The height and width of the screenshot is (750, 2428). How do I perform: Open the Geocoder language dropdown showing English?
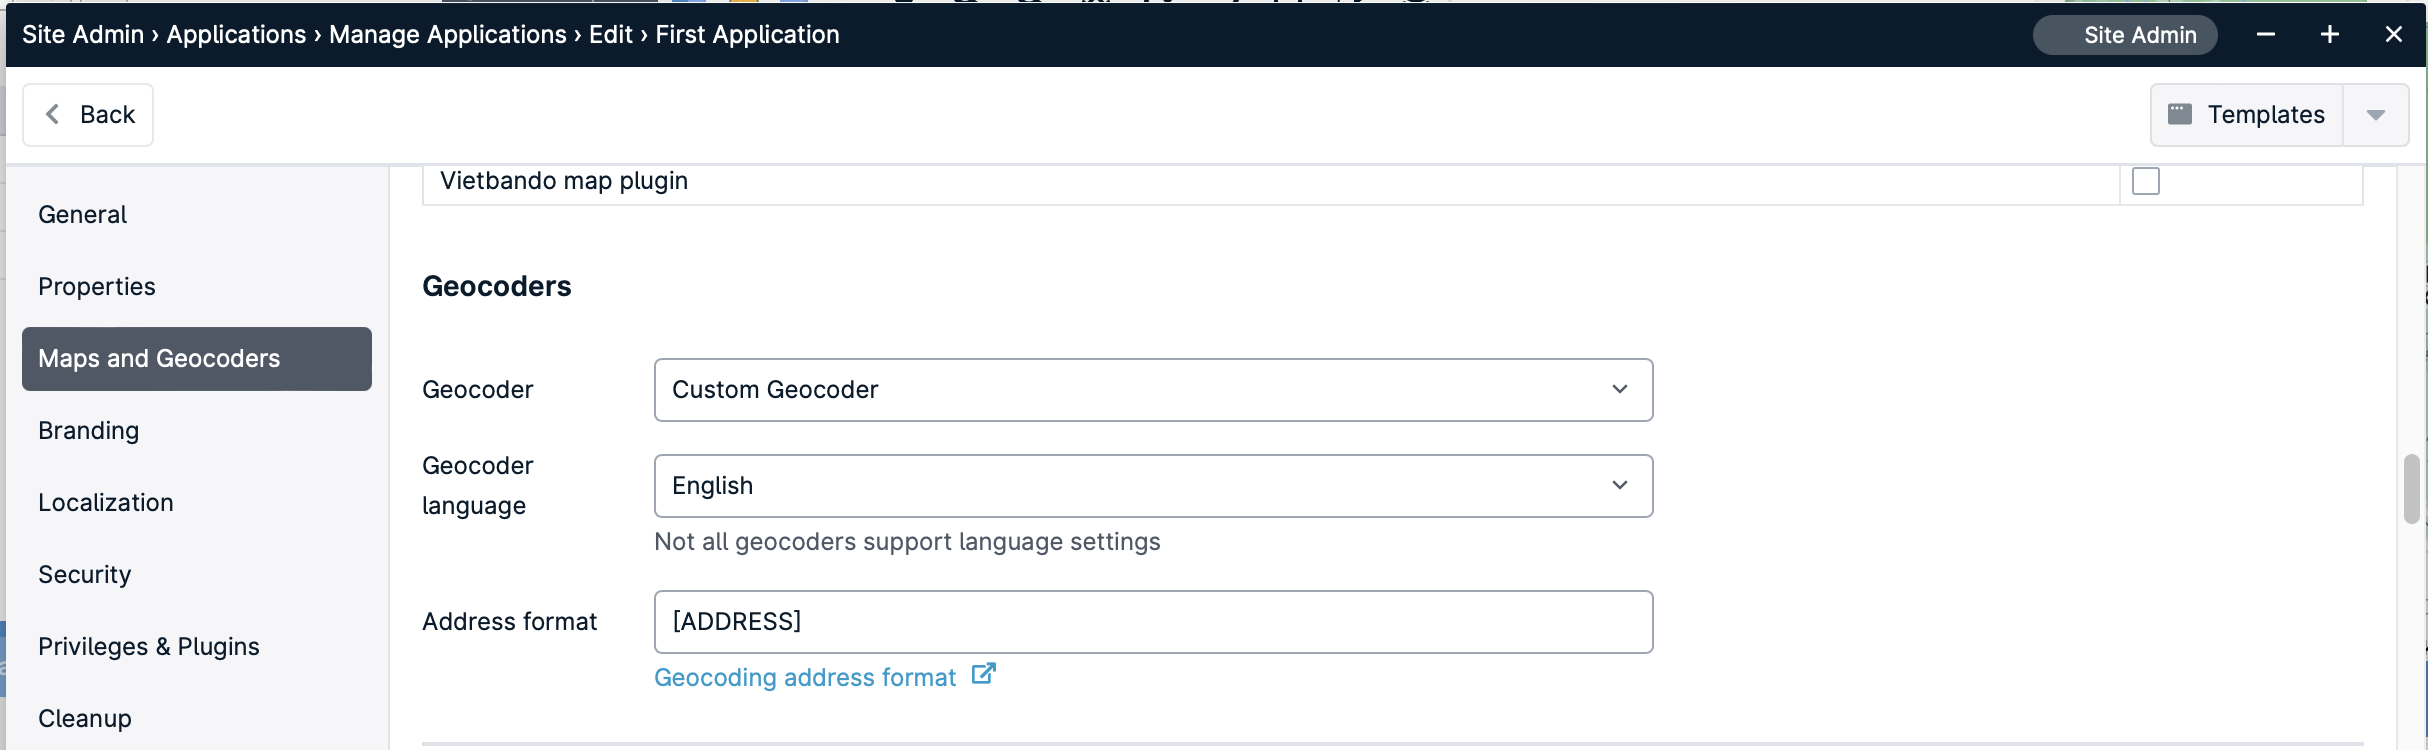(x=1153, y=486)
